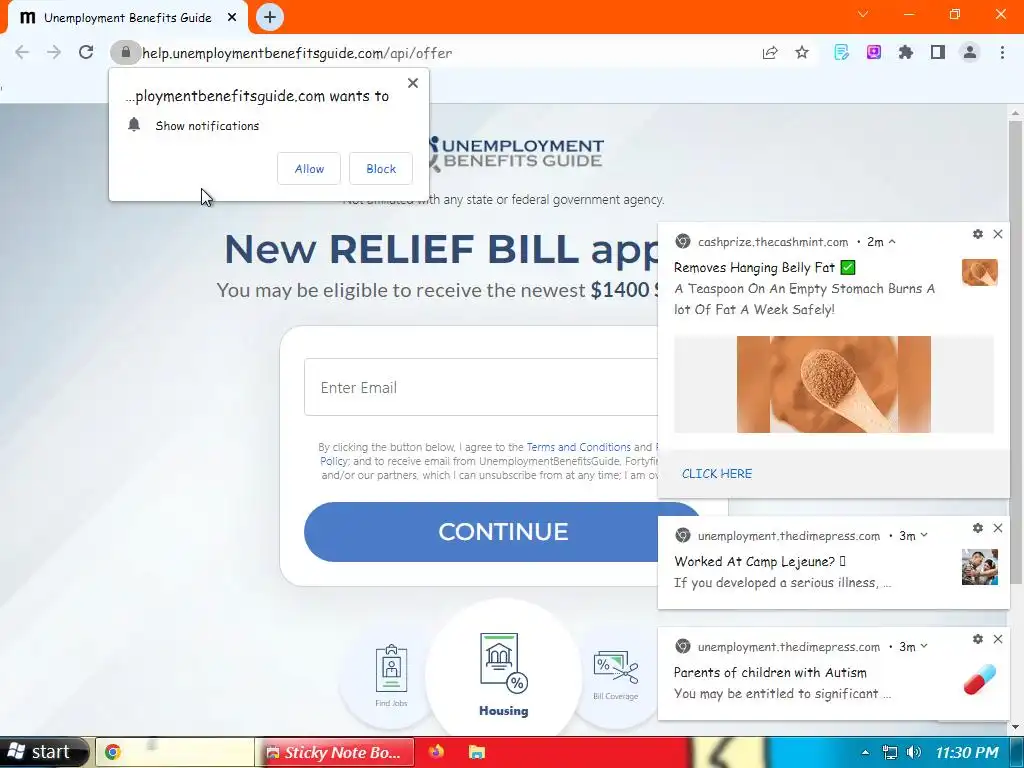1024x768 pixels.
Task: Close the Unemployment Benefits Guide tab
Action: pos(232,18)
